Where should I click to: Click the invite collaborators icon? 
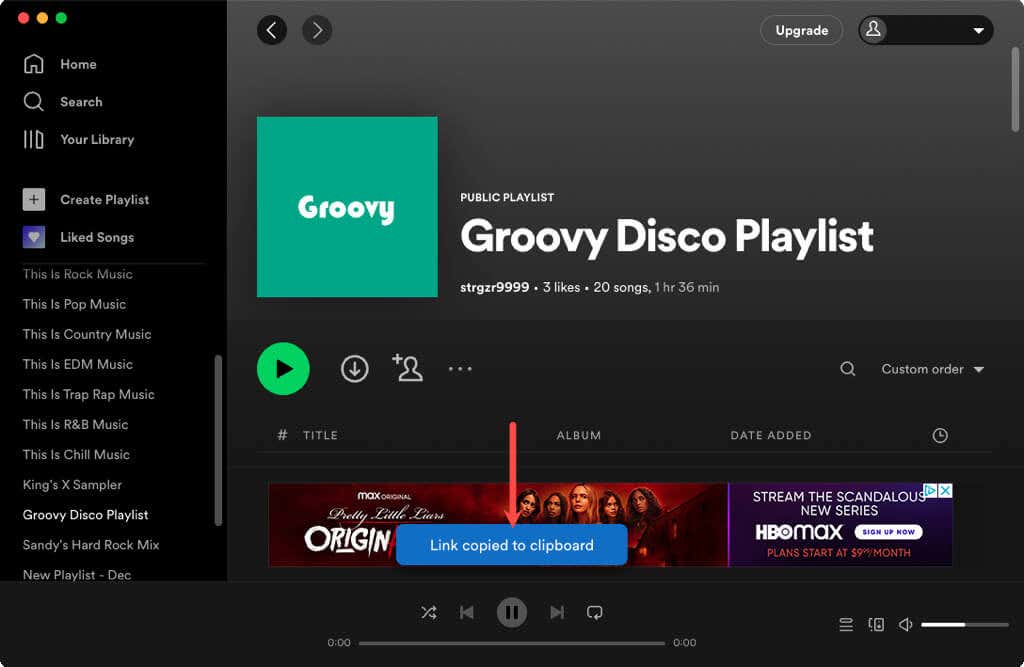(x=407, y=368)
